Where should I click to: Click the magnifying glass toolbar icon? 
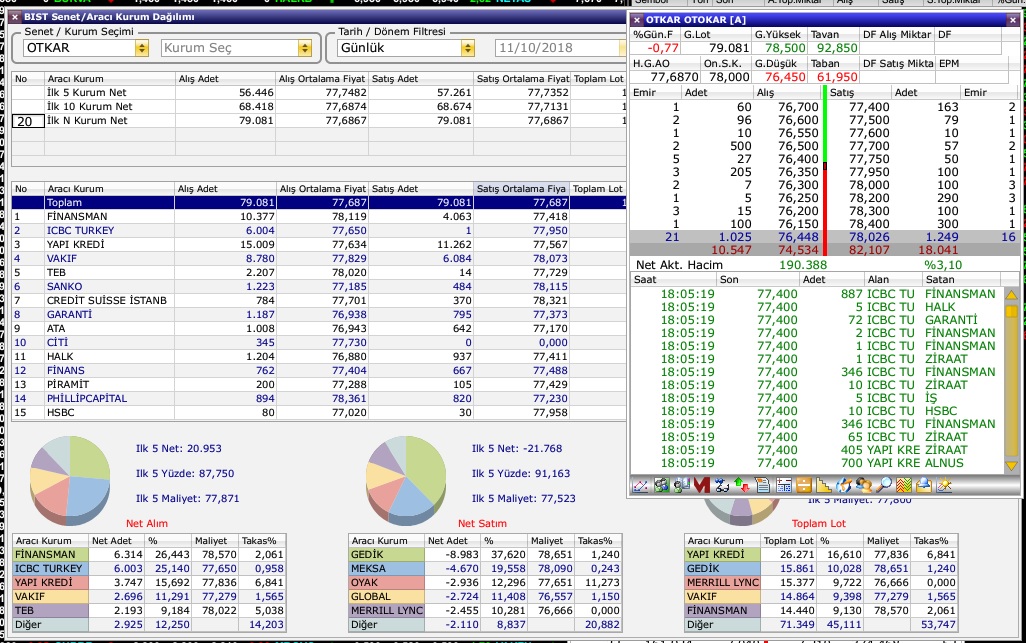tap(884, 485)
